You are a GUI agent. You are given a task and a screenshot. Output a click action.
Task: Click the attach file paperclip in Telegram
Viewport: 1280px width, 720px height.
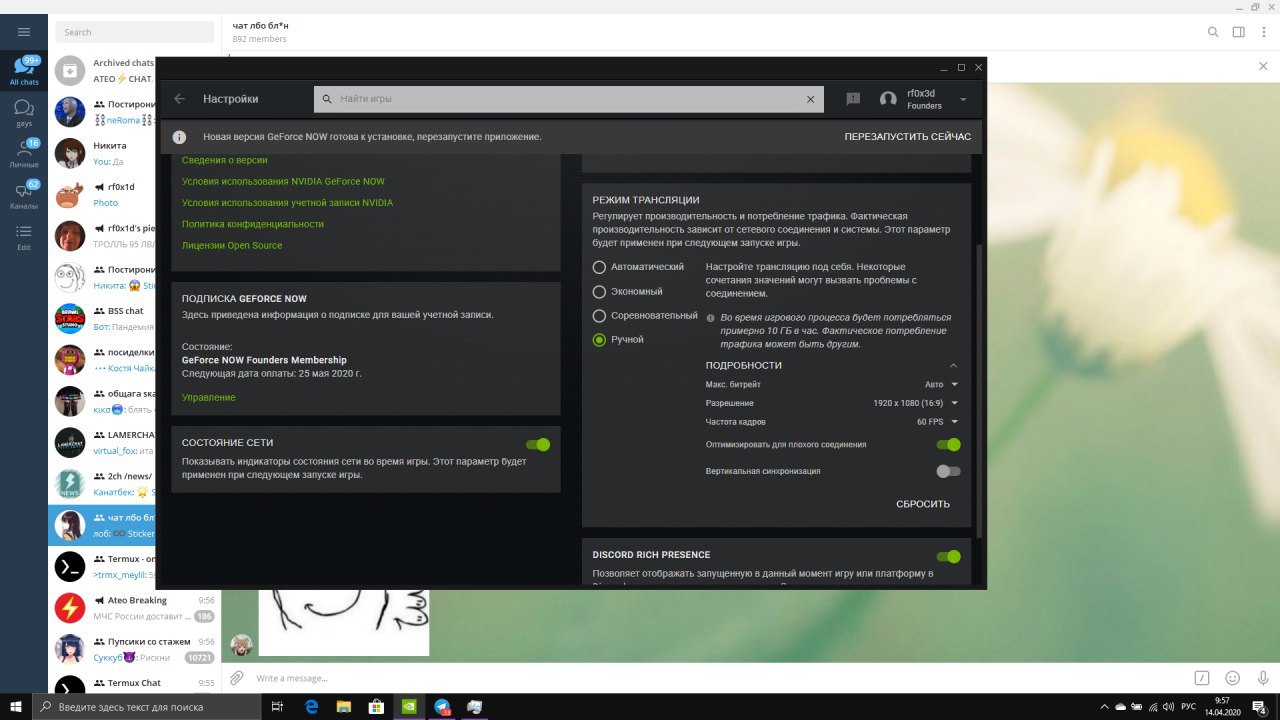[x=237, y=678]
